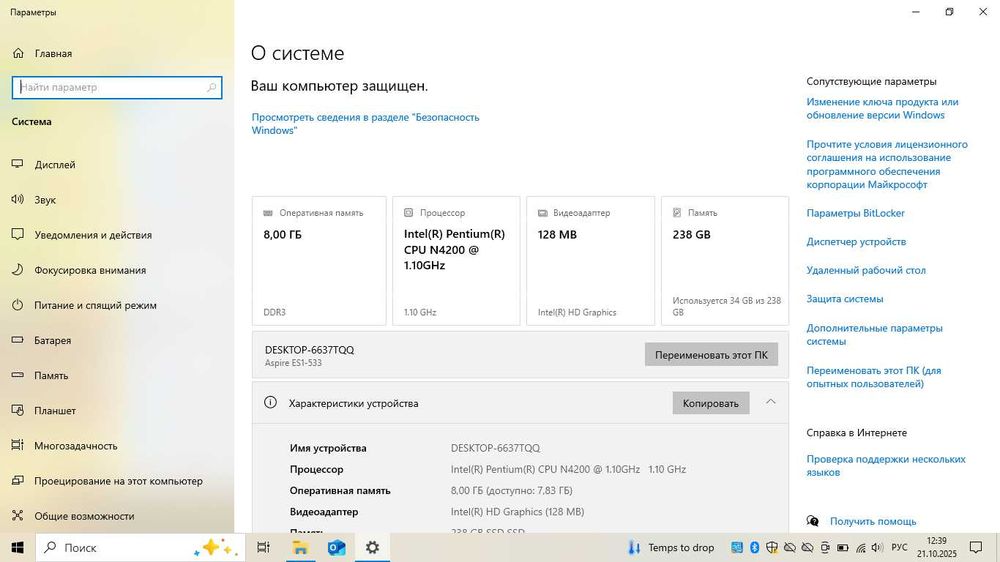This screenshot has width=1000, height=562.
Task: Click the Видеоадаптер 128 MB card
Action: click(591, 261)
